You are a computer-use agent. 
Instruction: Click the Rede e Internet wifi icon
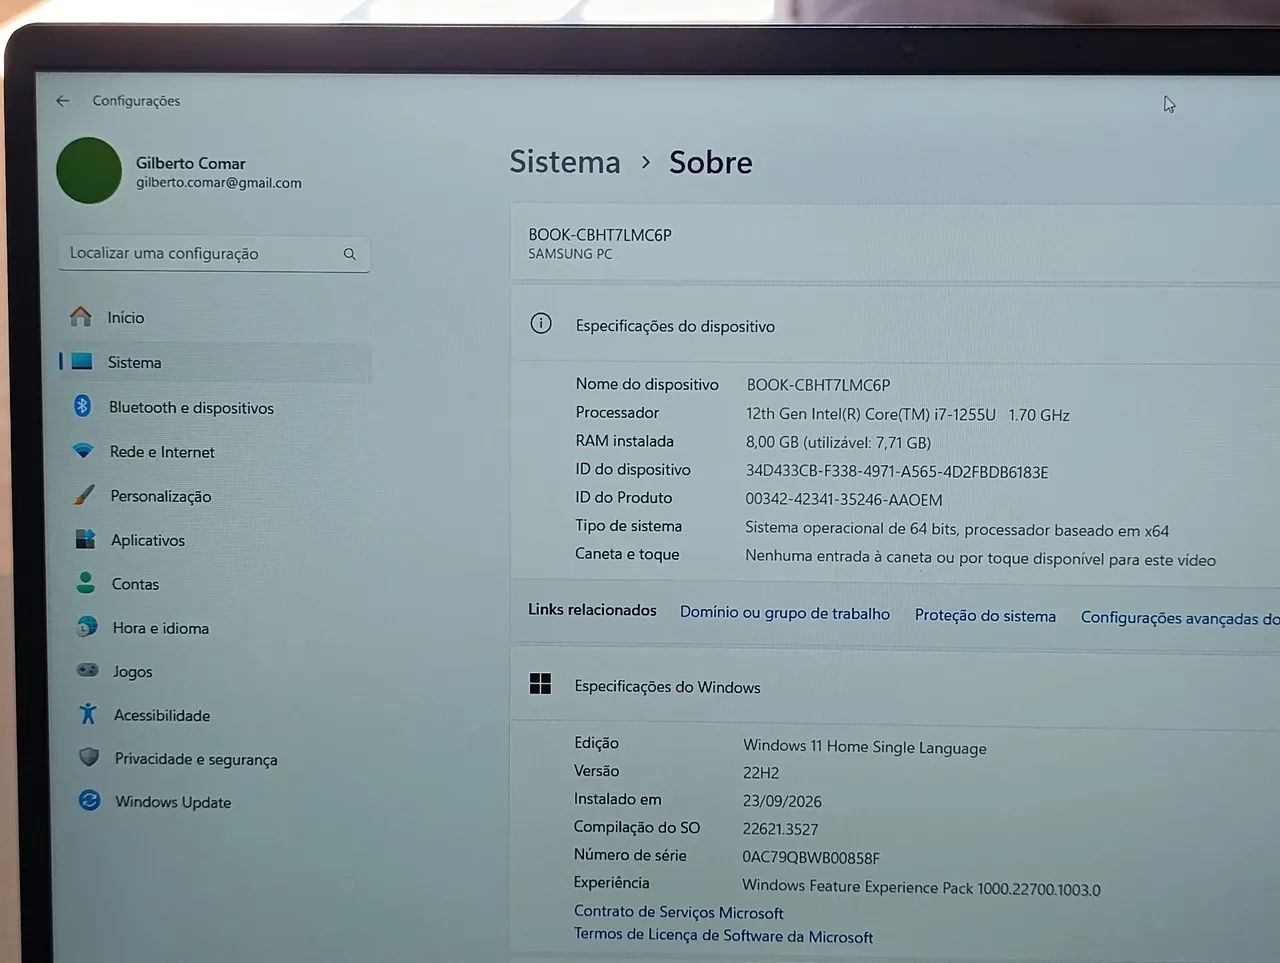[84, 450]
